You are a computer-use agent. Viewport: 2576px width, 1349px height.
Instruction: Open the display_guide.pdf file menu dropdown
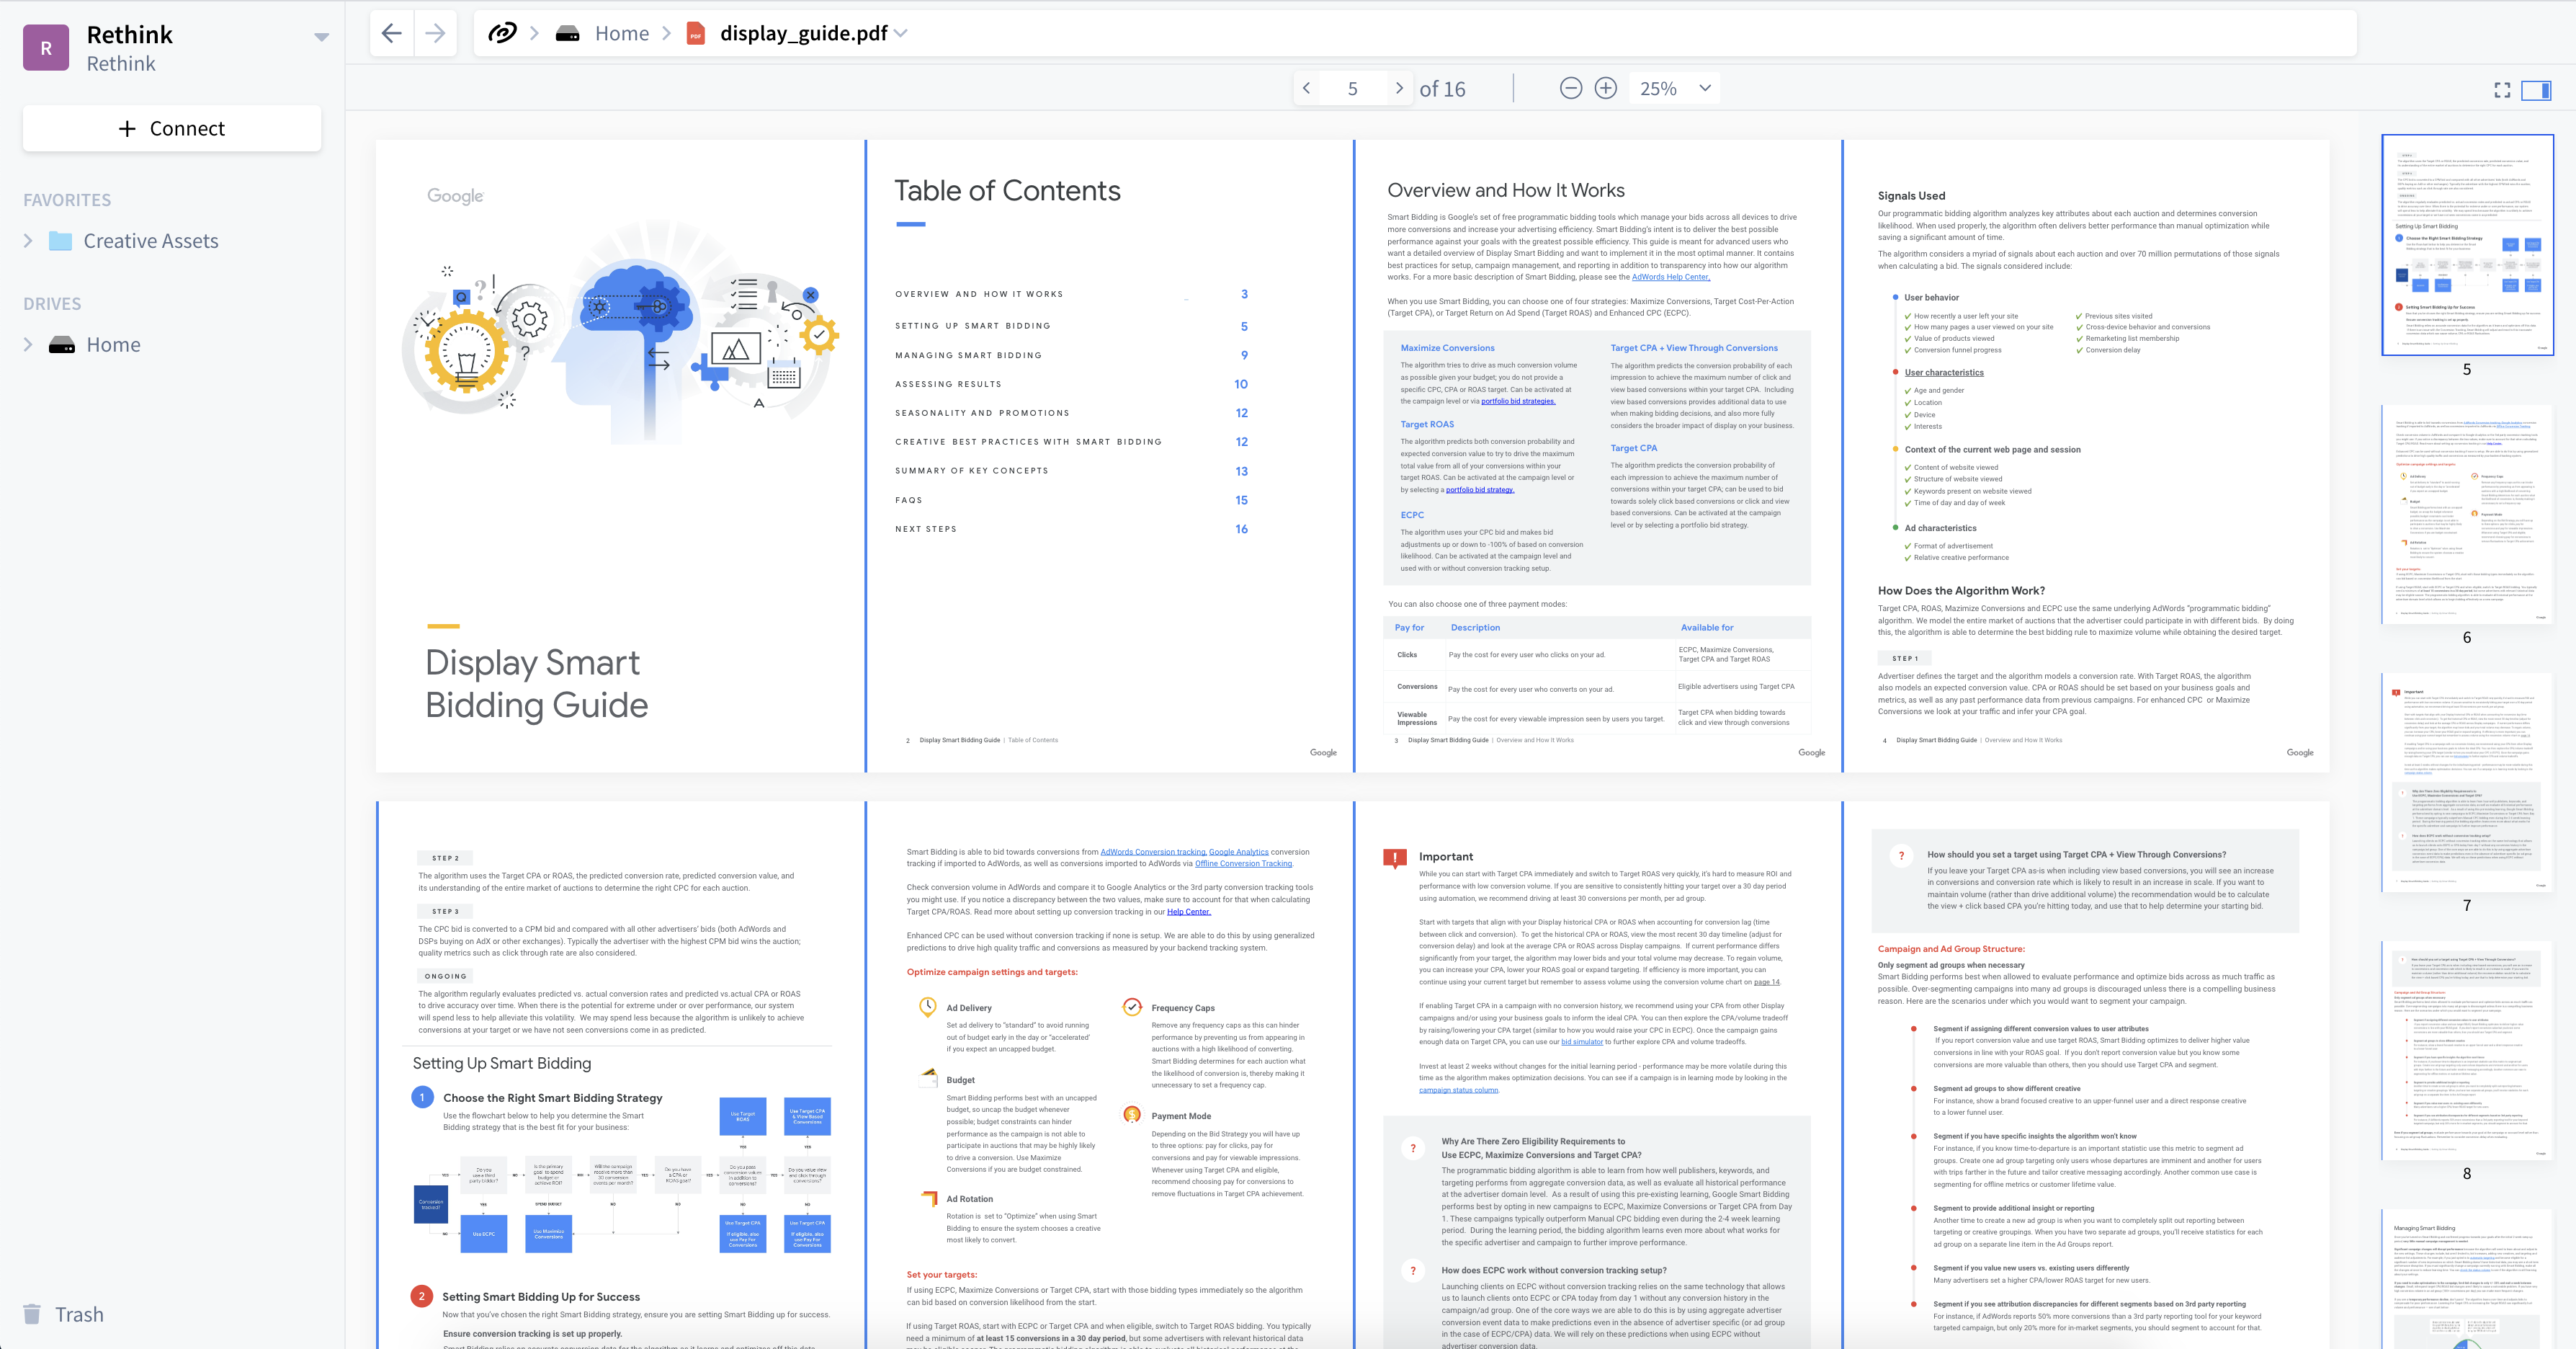901,33
